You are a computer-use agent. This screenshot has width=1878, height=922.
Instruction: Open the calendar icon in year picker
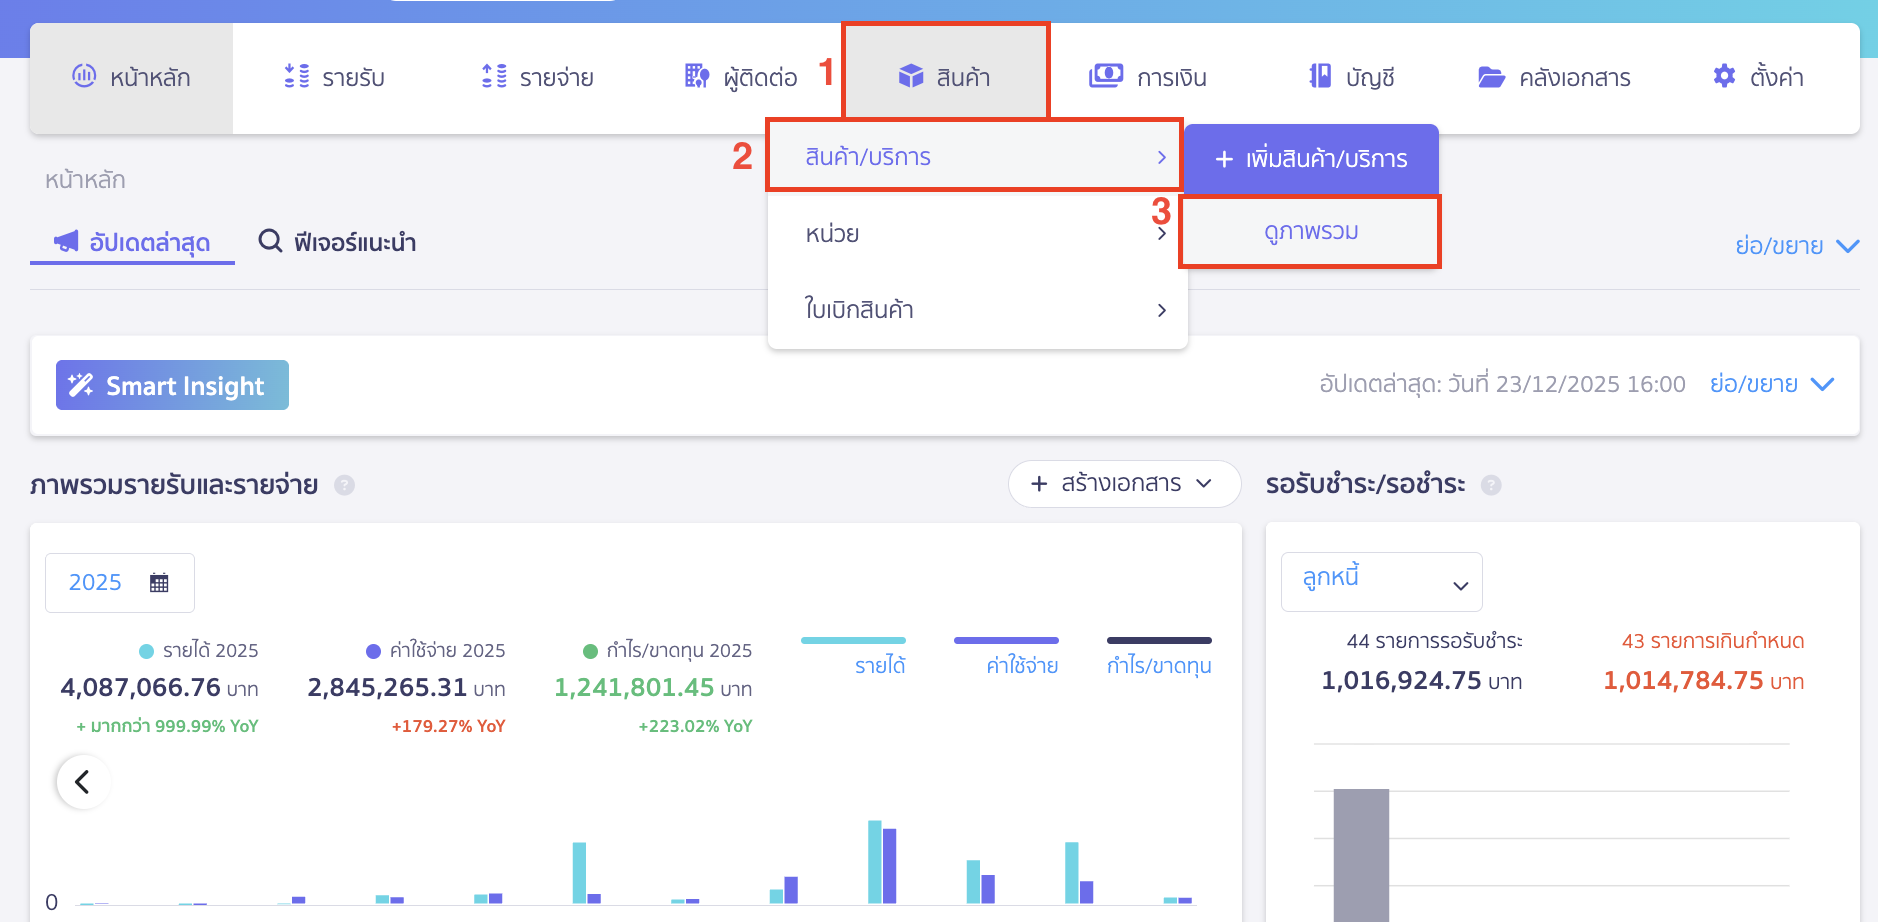click(x=159, y=583)
